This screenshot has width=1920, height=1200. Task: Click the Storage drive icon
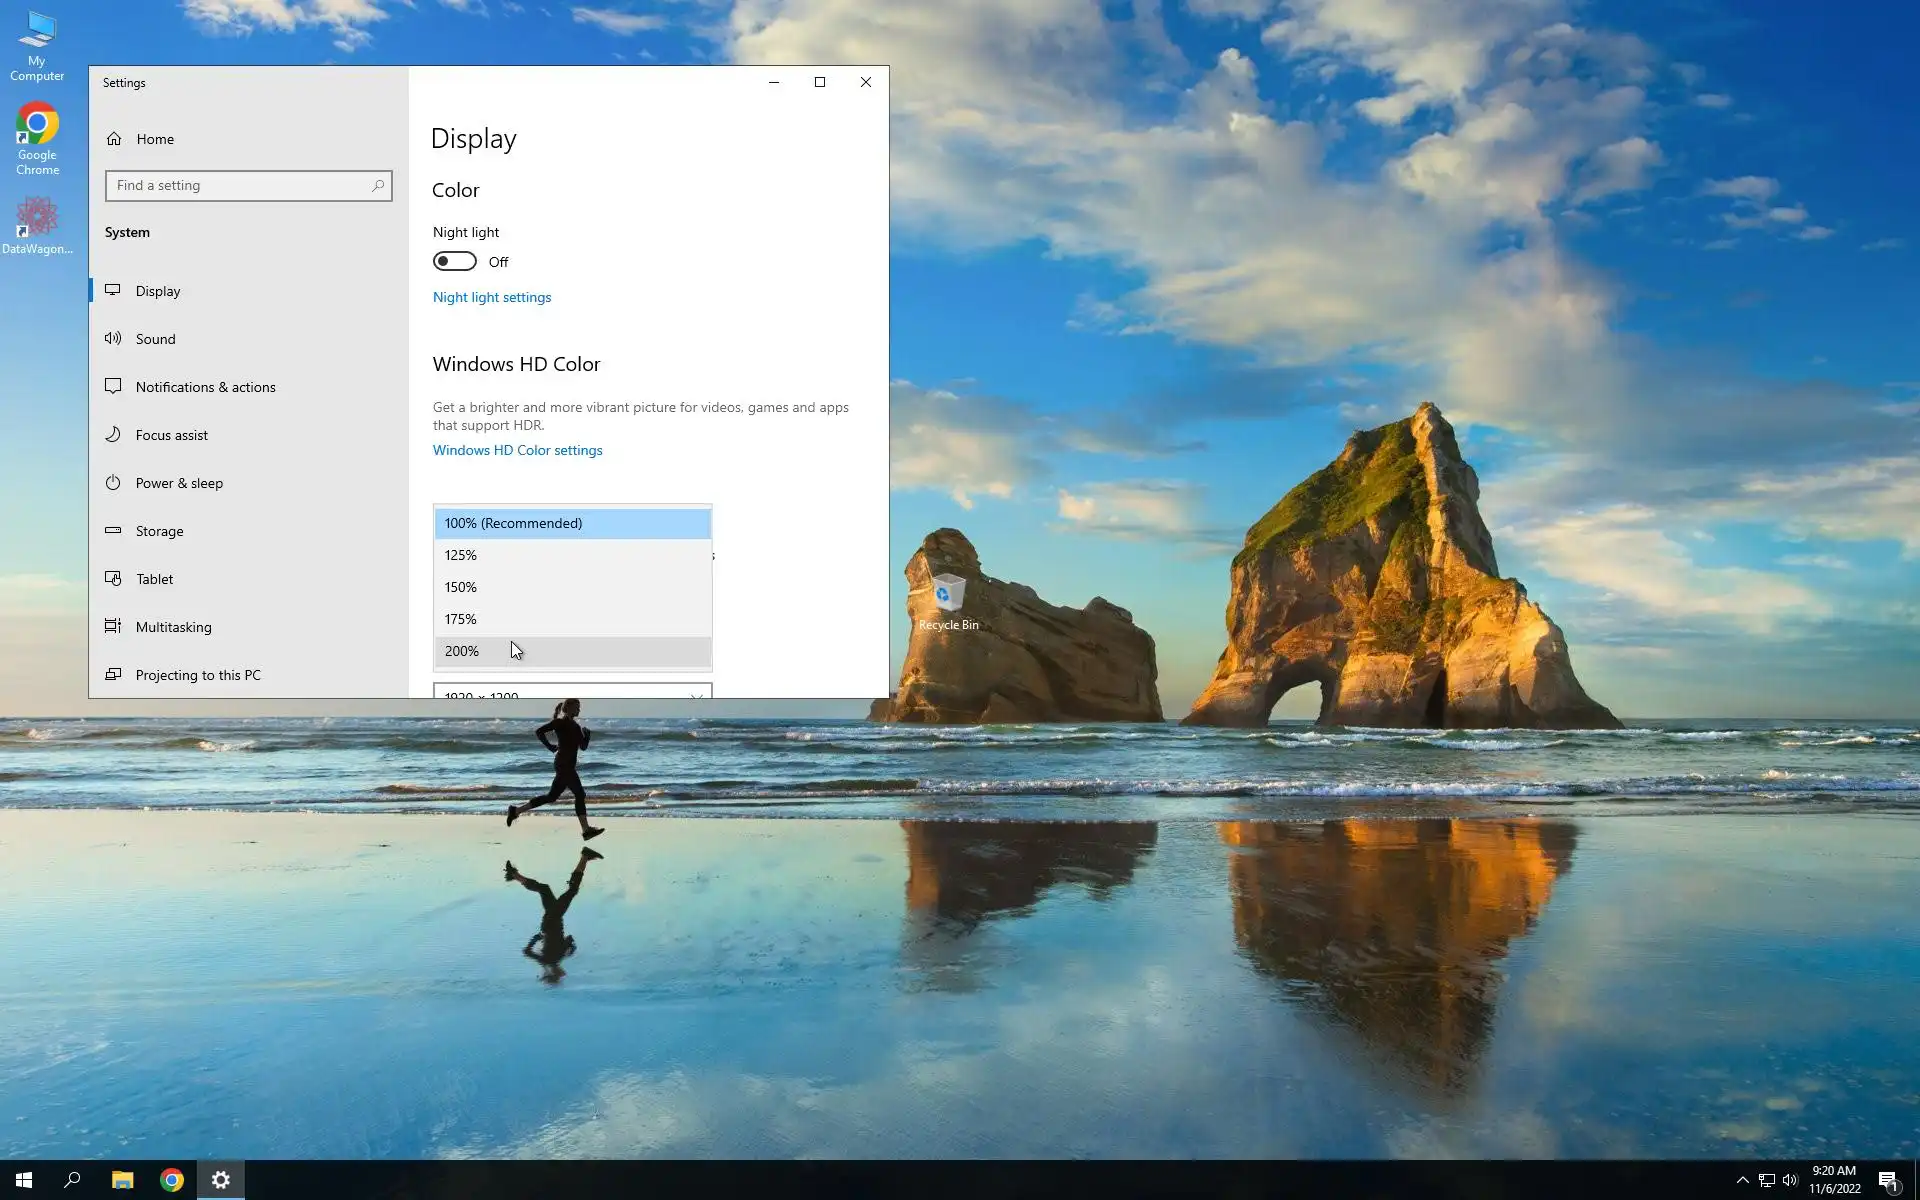point(113,530)
